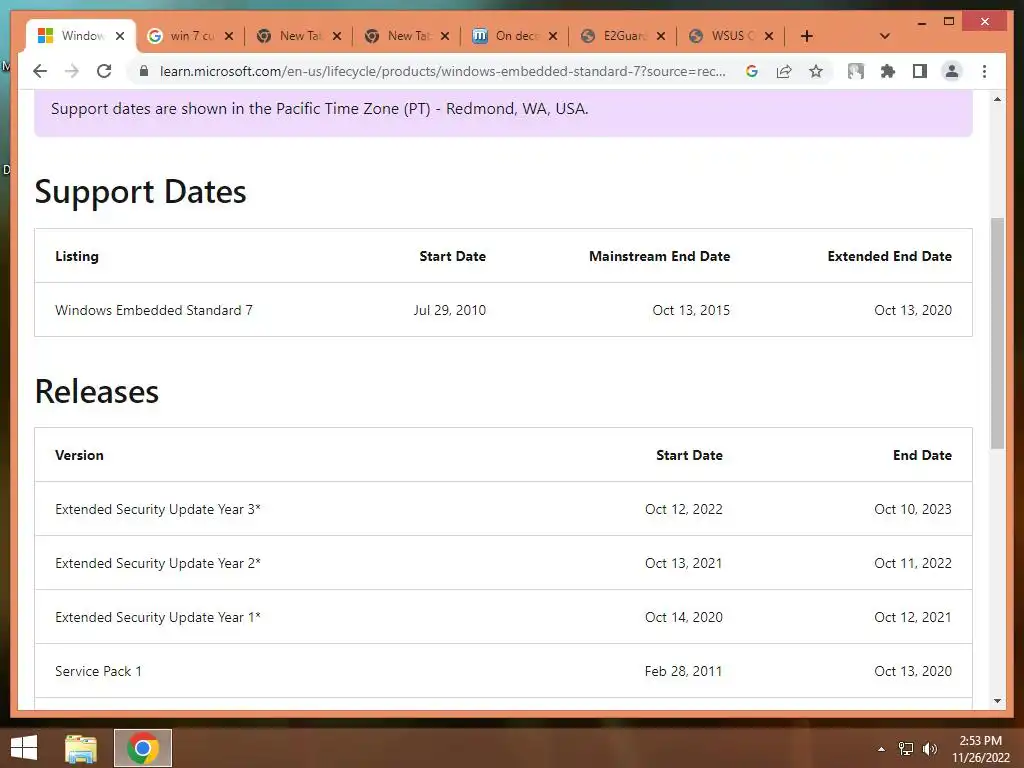This screenshot has width=1024, height=768.
Task: Click the 'Support Dates' heading
Action: (140, 192)
